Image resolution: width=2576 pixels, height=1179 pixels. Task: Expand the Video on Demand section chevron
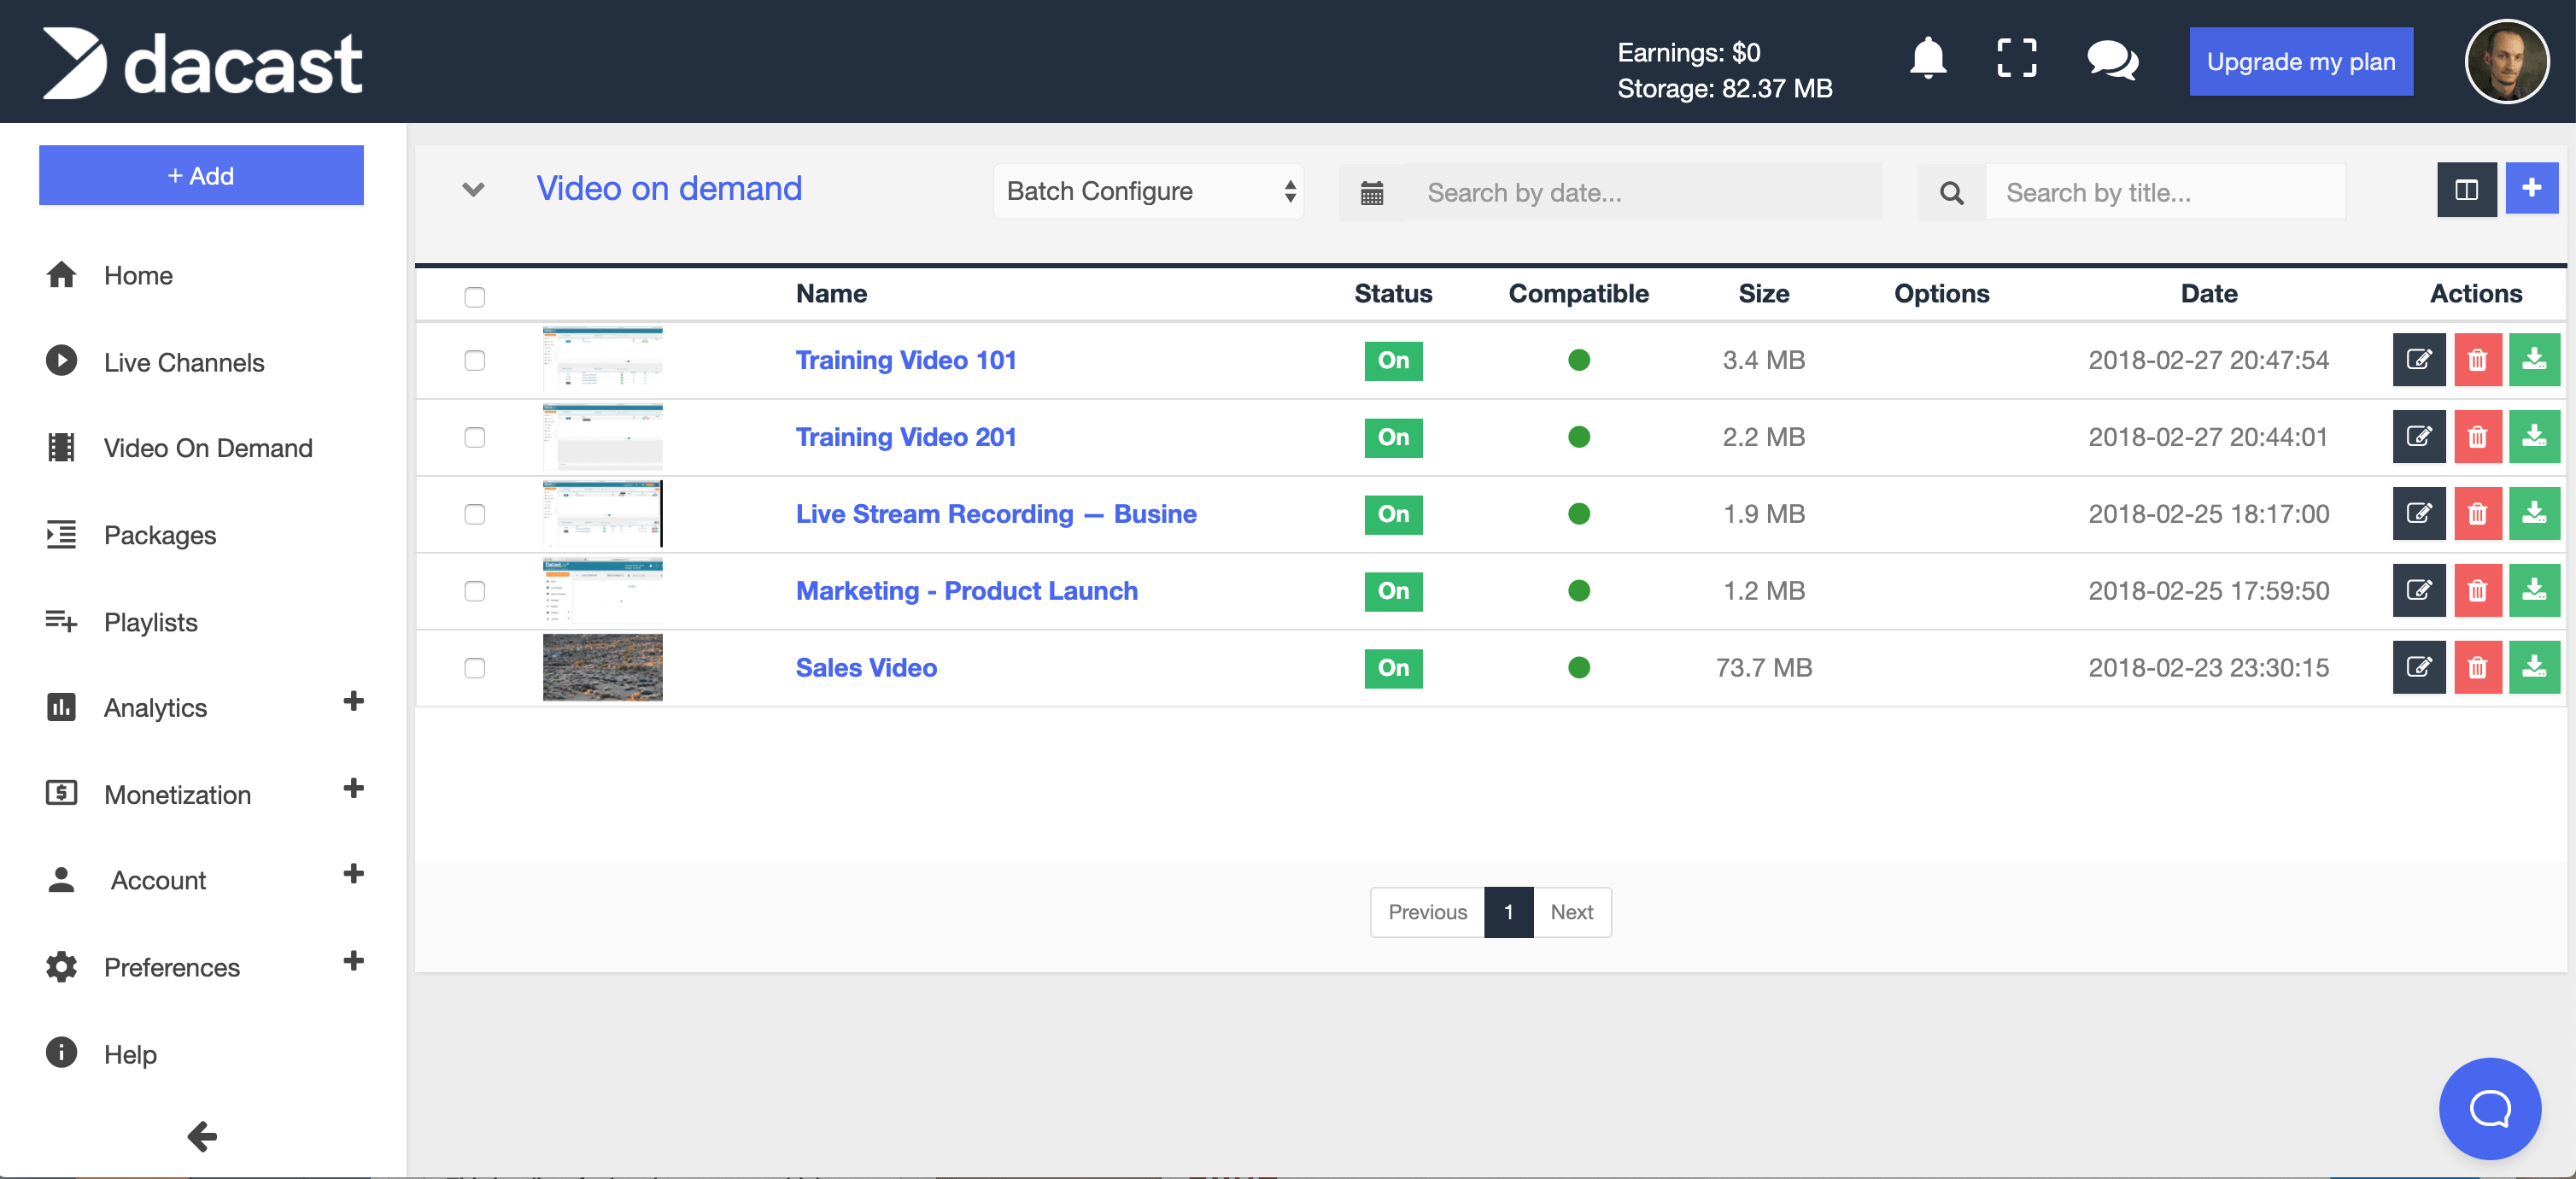tap(471, 185)
